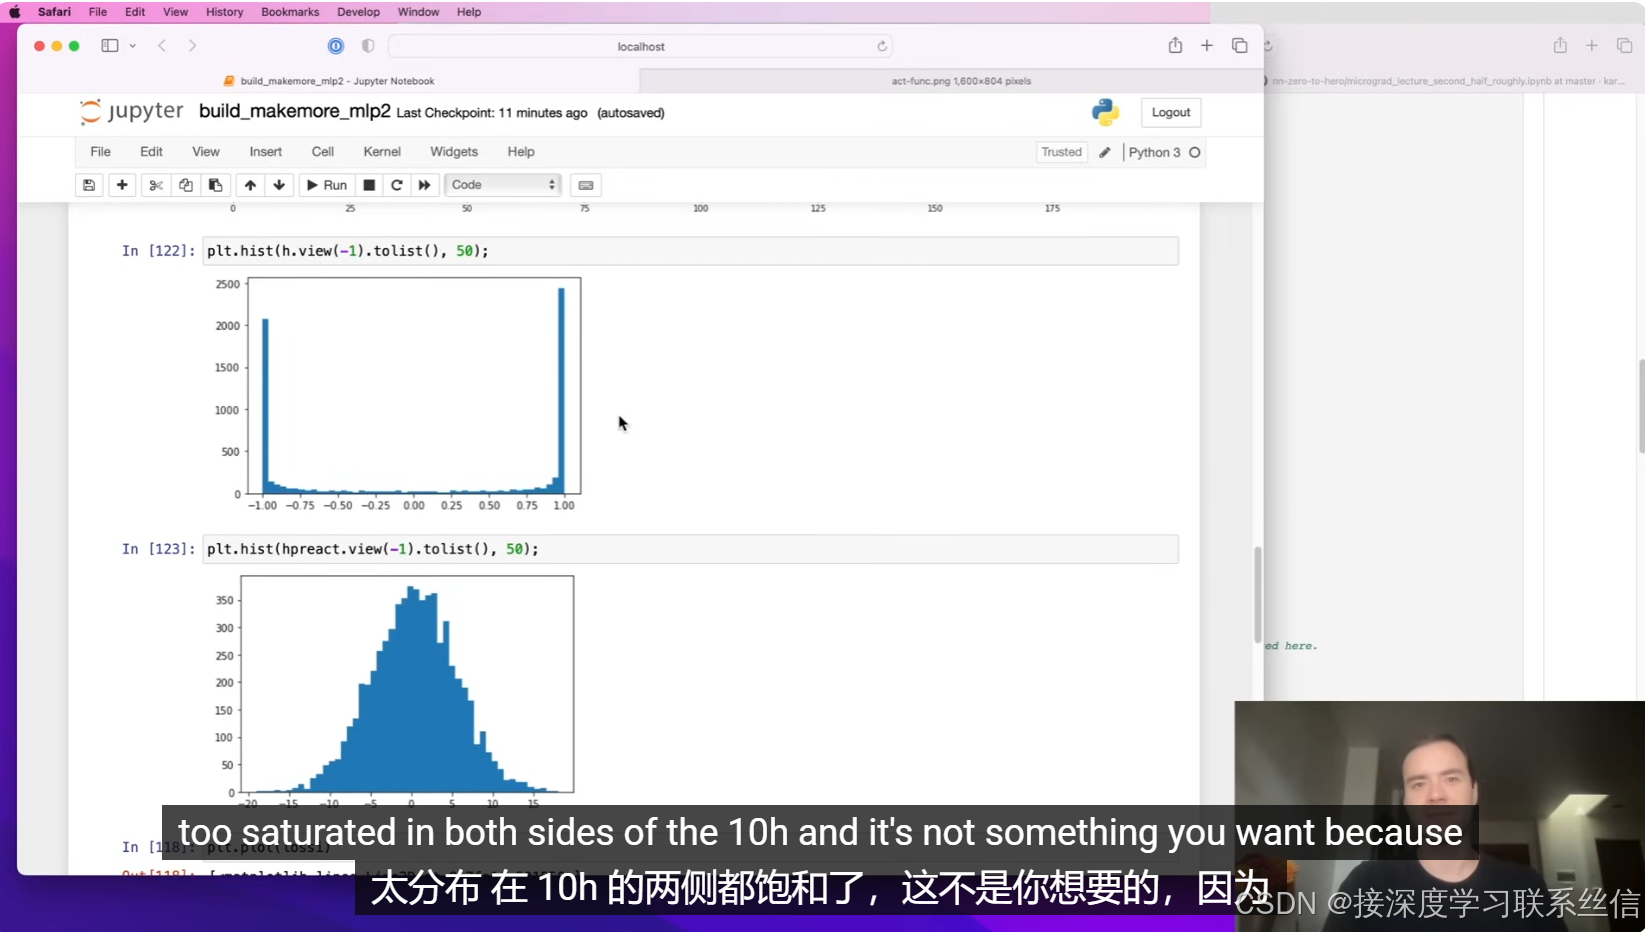Open the Bookmarks menu in menu bar
Screen dimensions: 1645x932
[290, 12]
